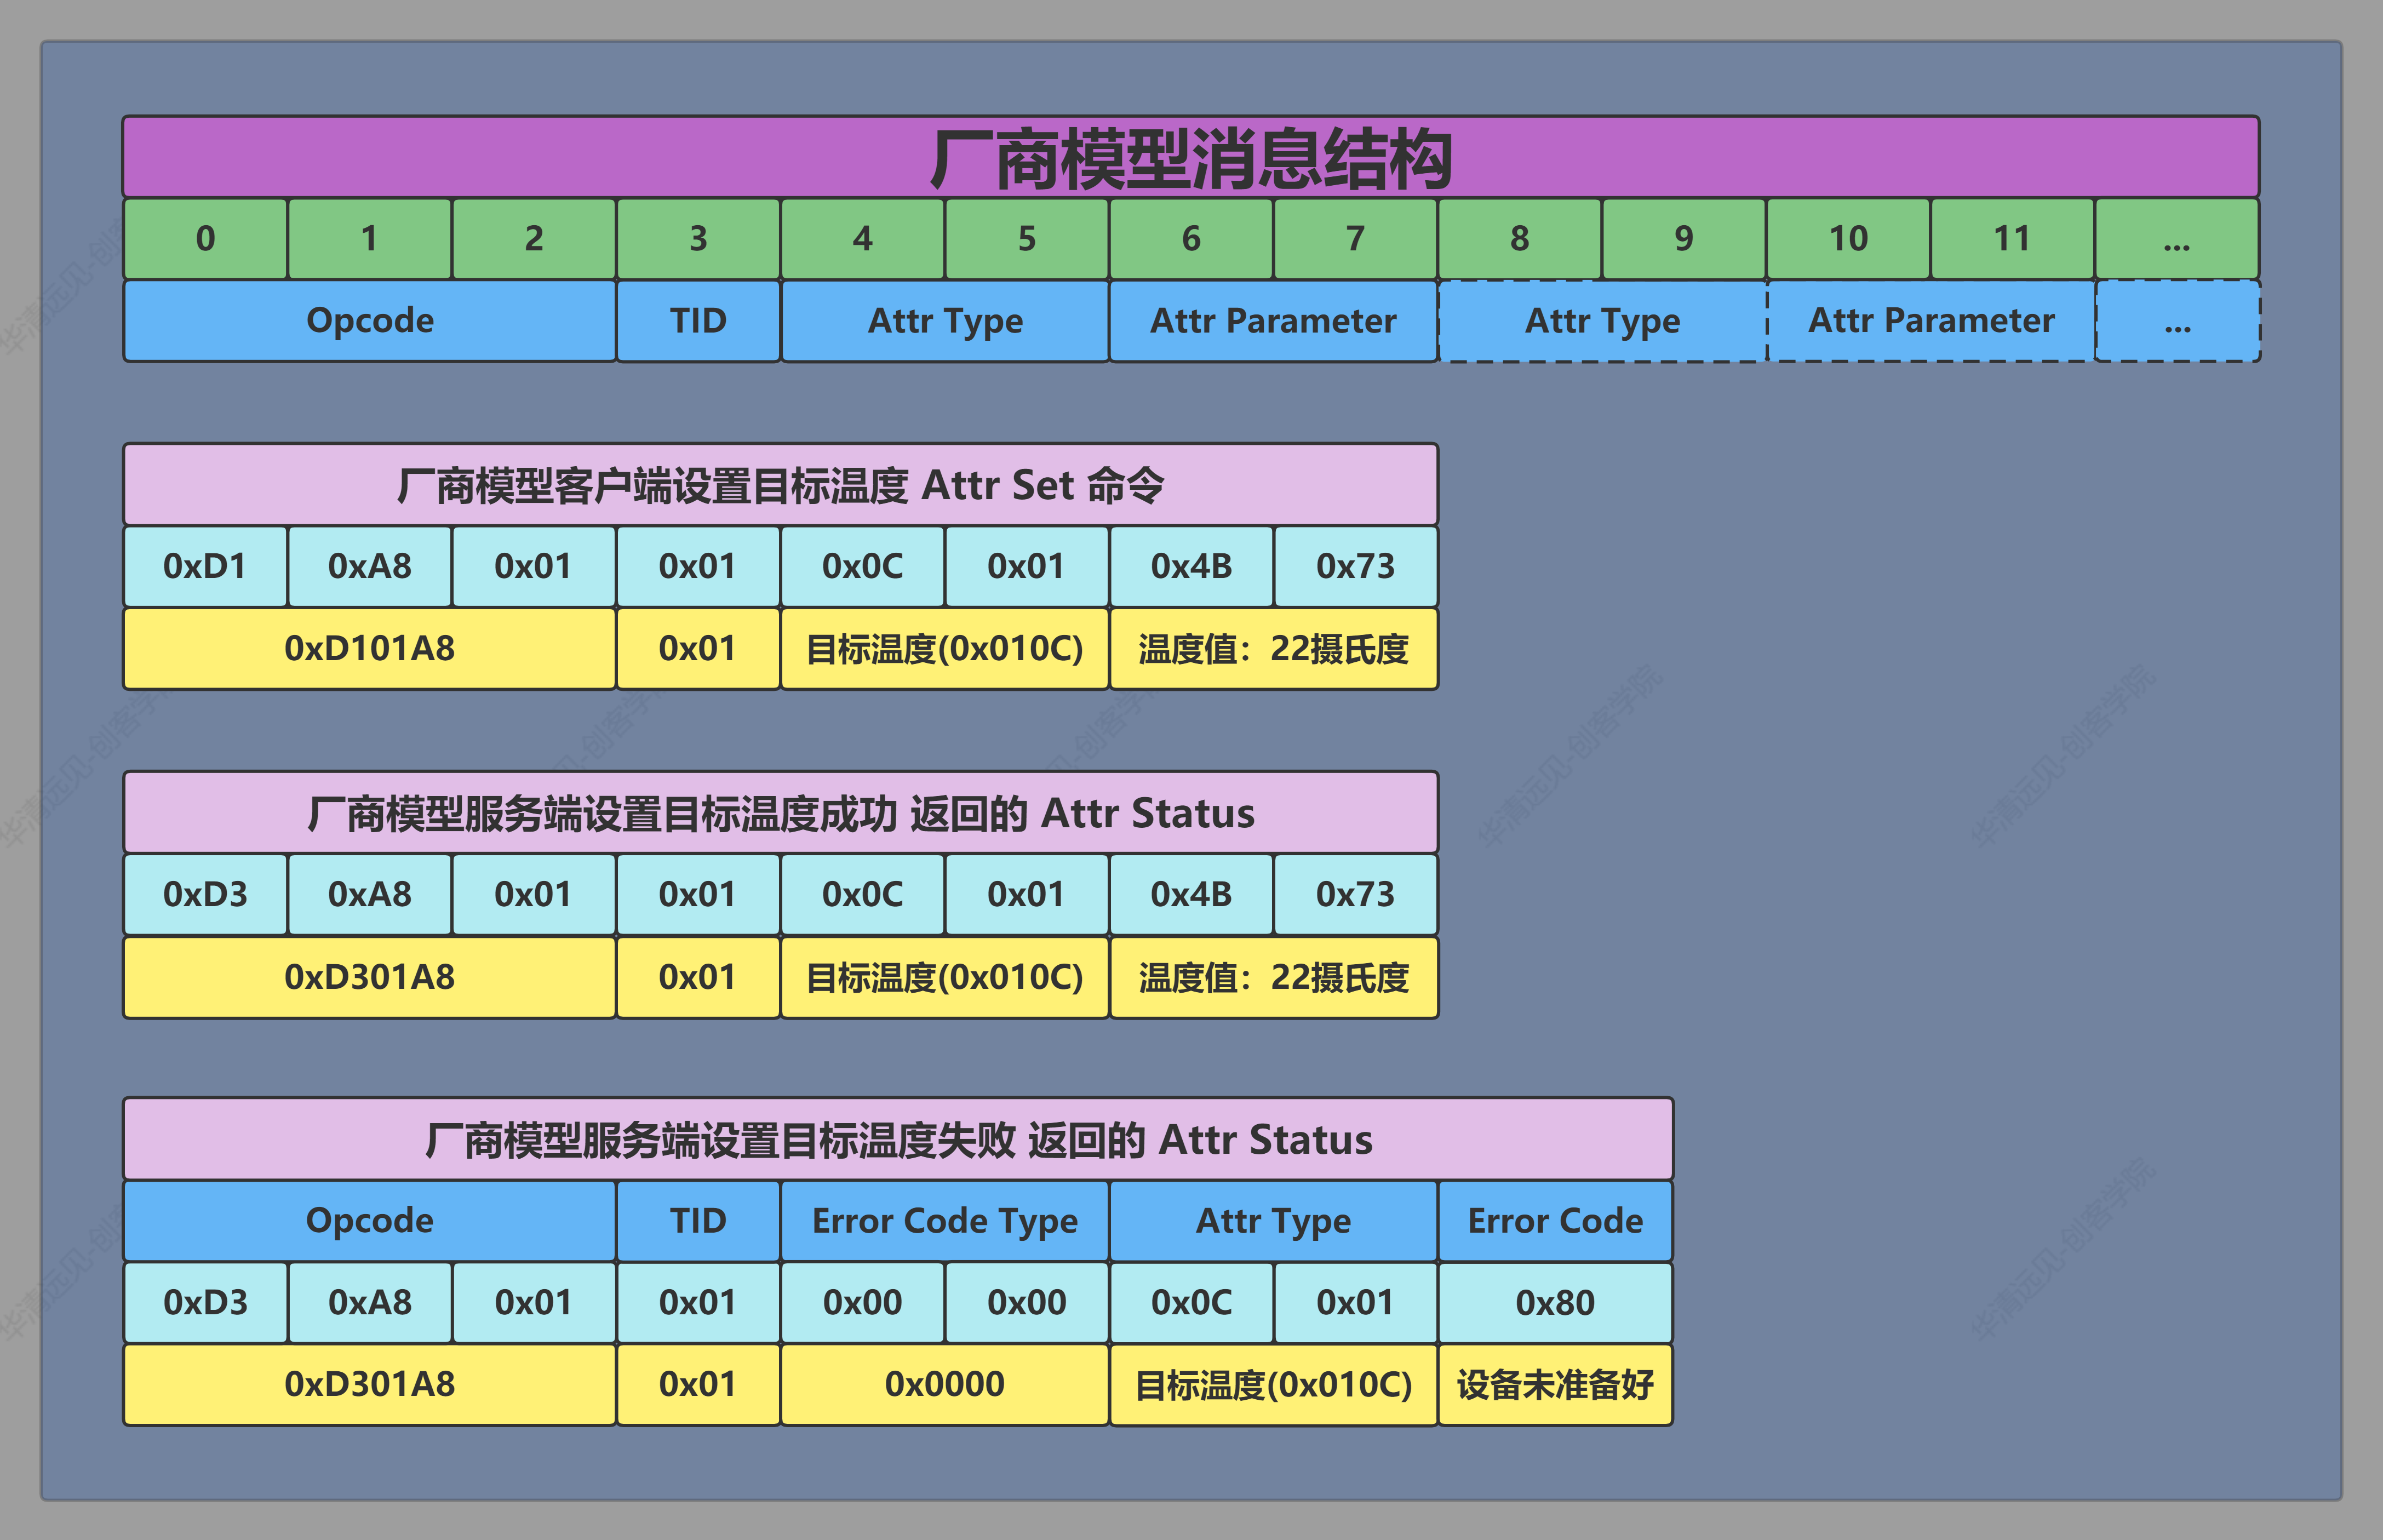Image resolution: width=2383 pixels, height=1540 pixels.
Task: Click the 设备未准备好 yellow cell
Action: tap(1554, 1384)
